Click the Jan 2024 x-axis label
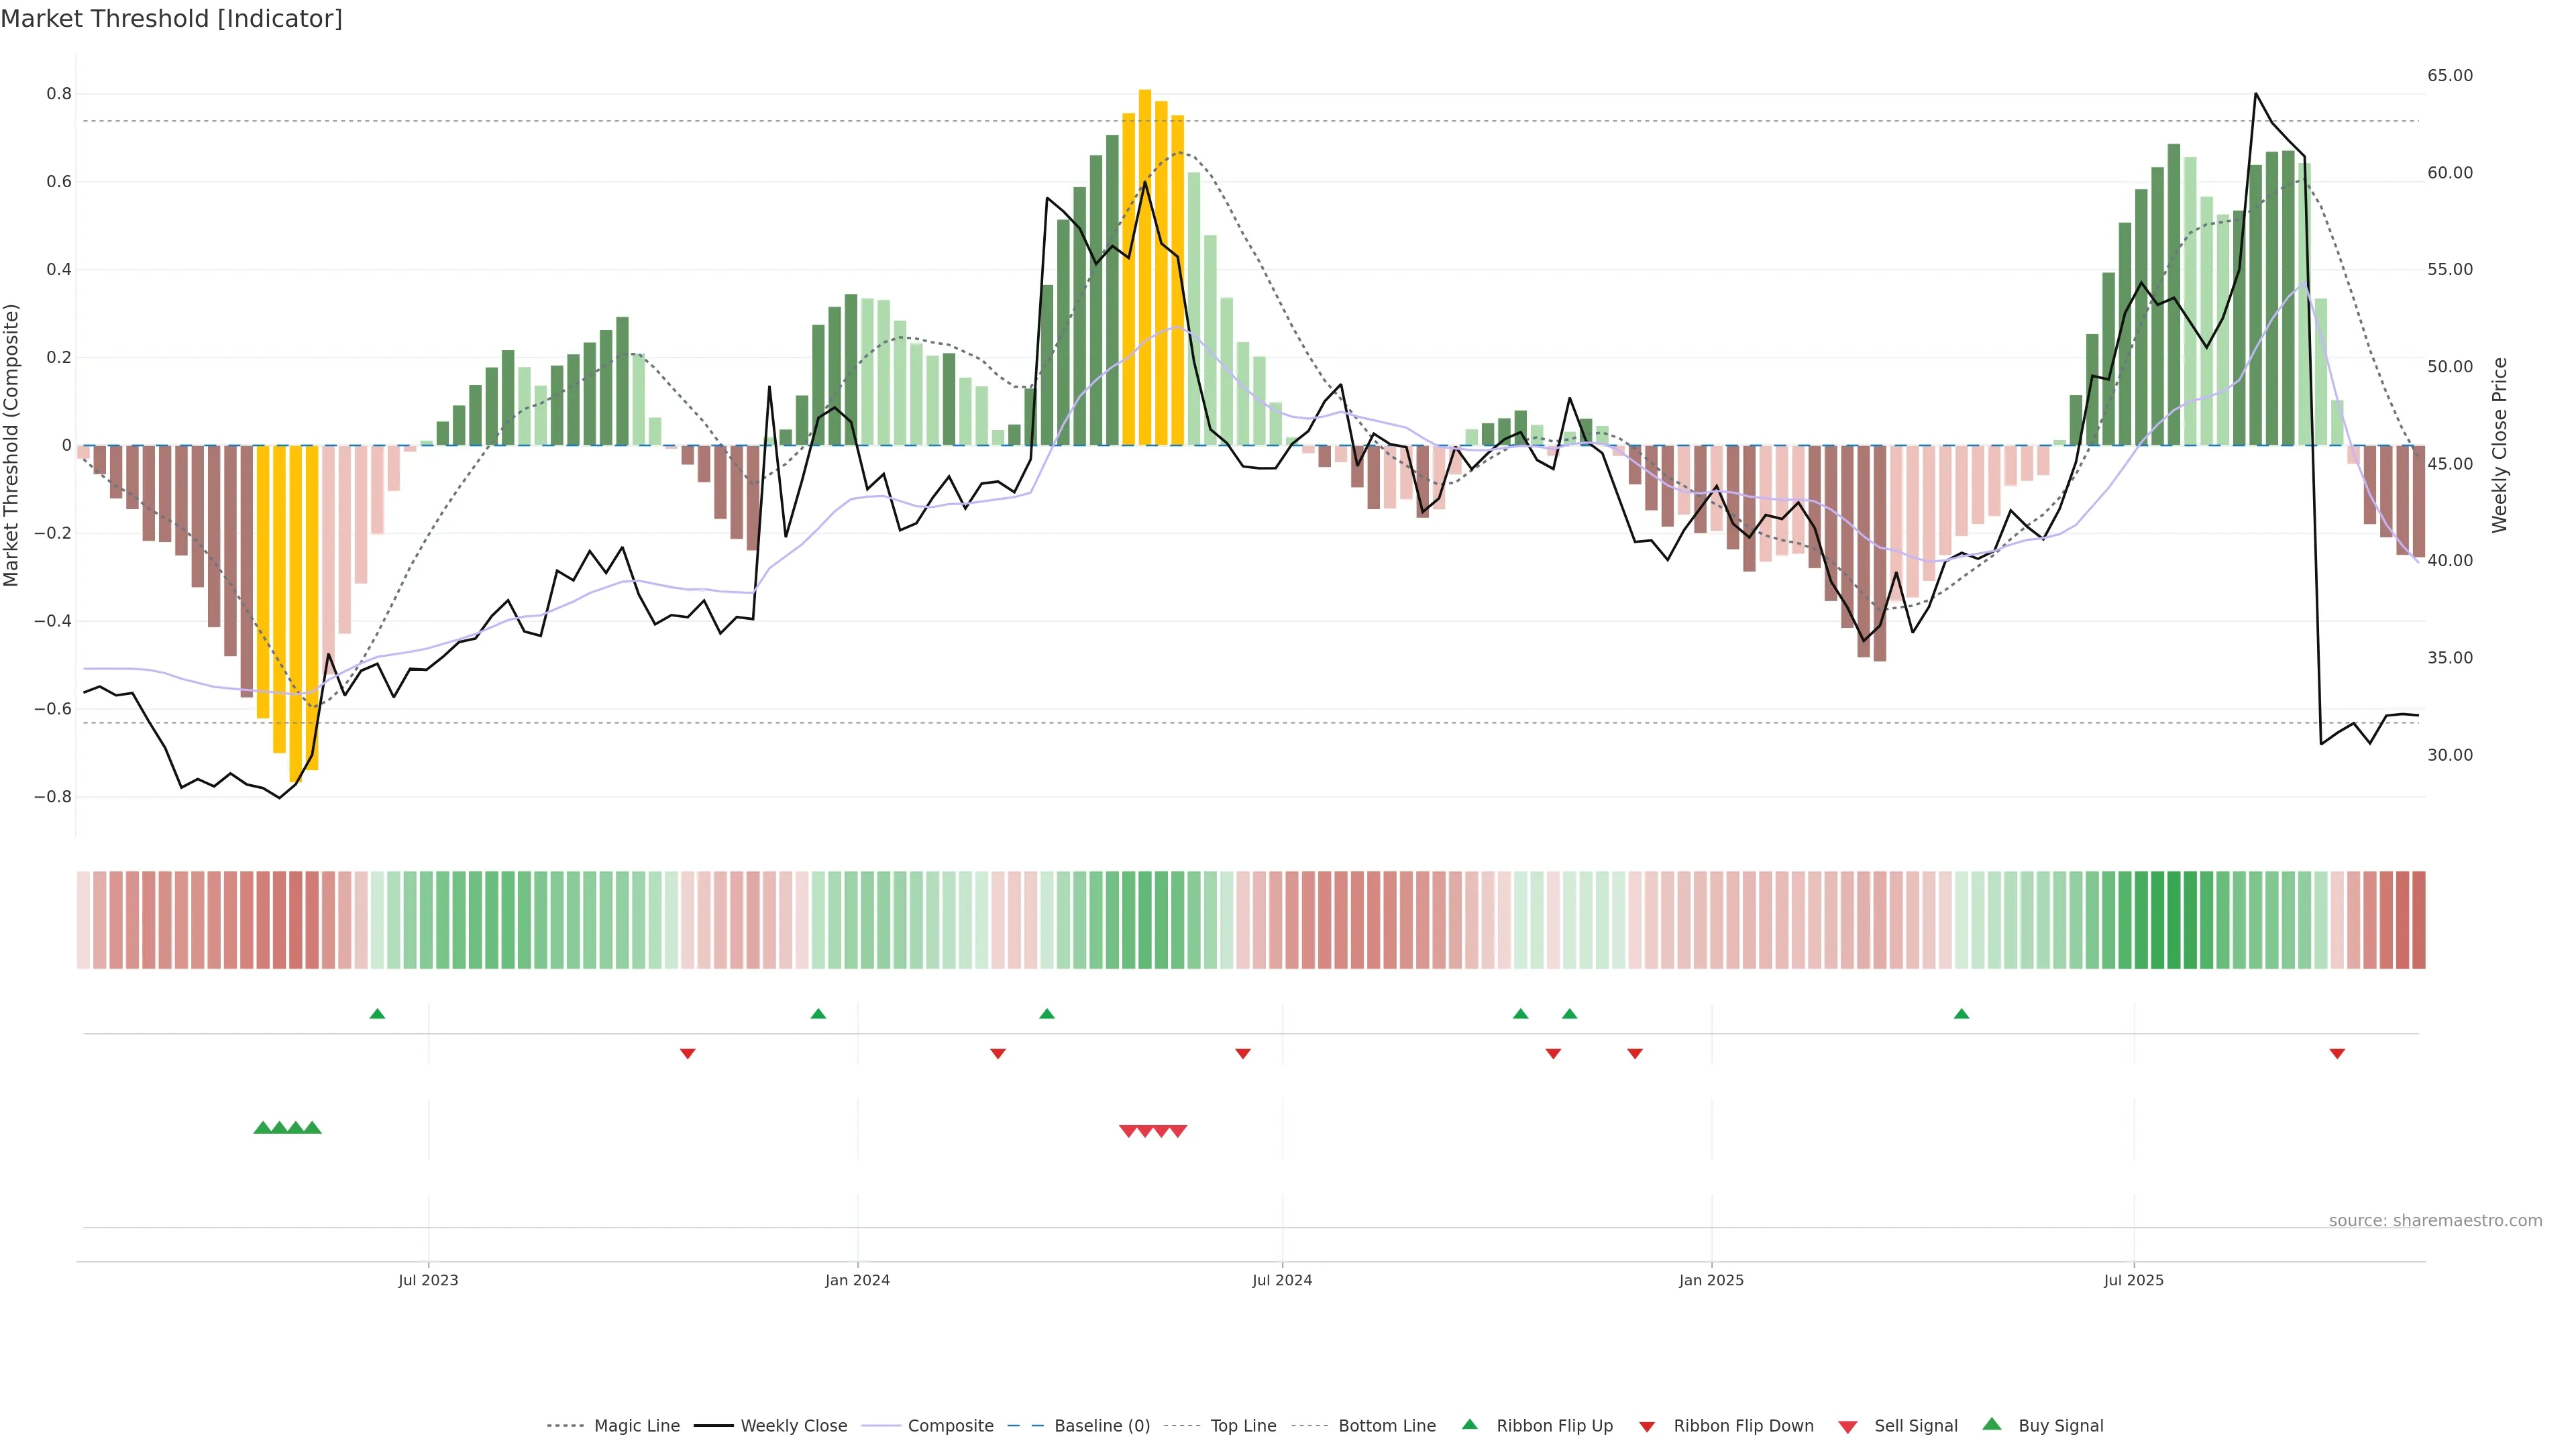Screen dimensions: 2576x1449 click(857, 1280)
